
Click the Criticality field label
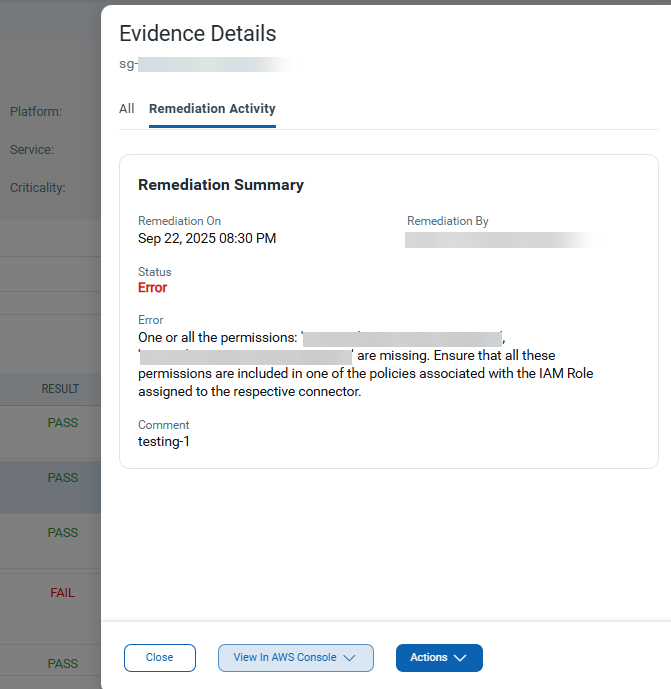(x=38, y=188)
